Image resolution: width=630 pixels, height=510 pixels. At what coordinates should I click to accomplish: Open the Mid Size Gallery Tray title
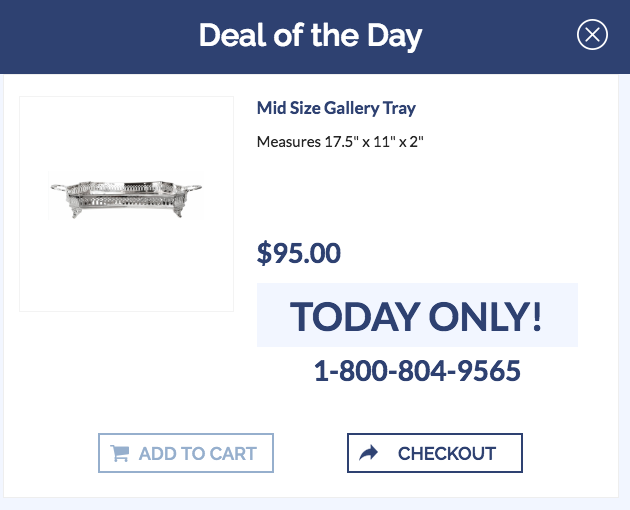point(336,108)
